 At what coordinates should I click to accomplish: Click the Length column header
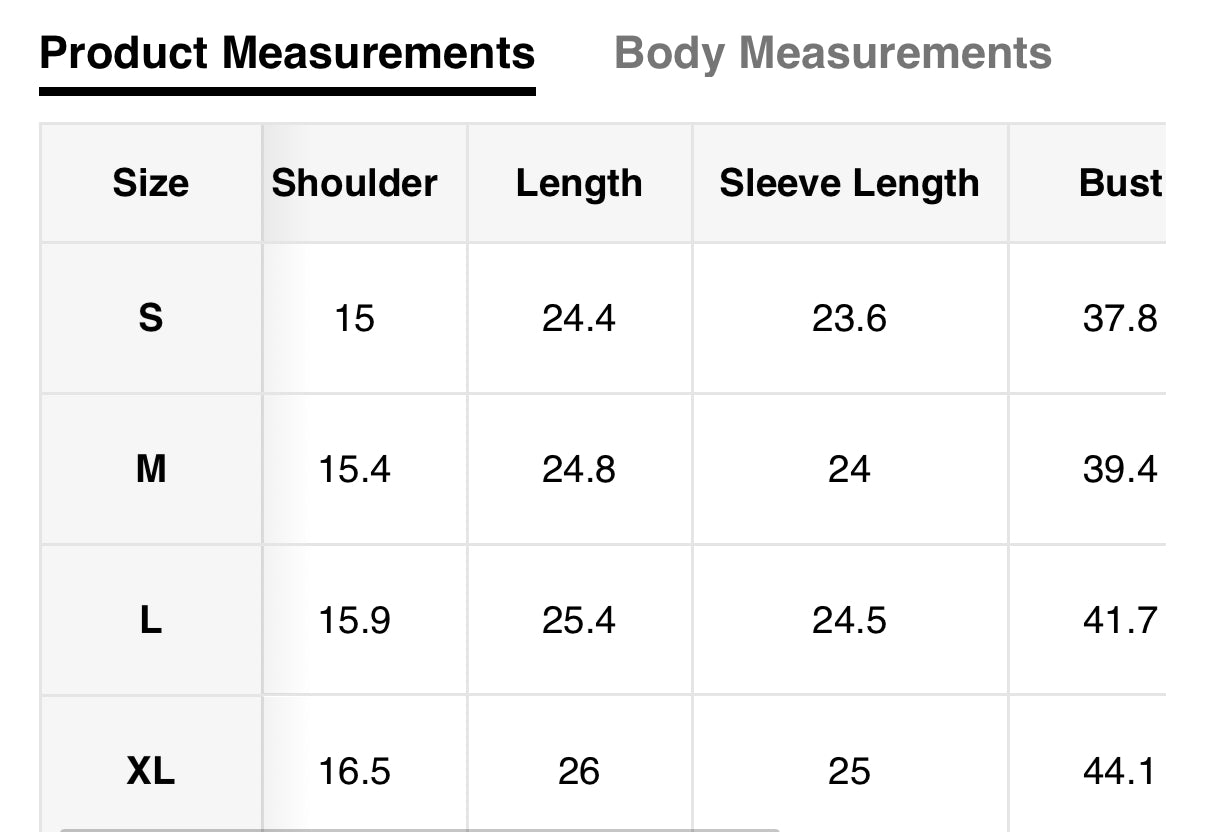click(579, 183)
